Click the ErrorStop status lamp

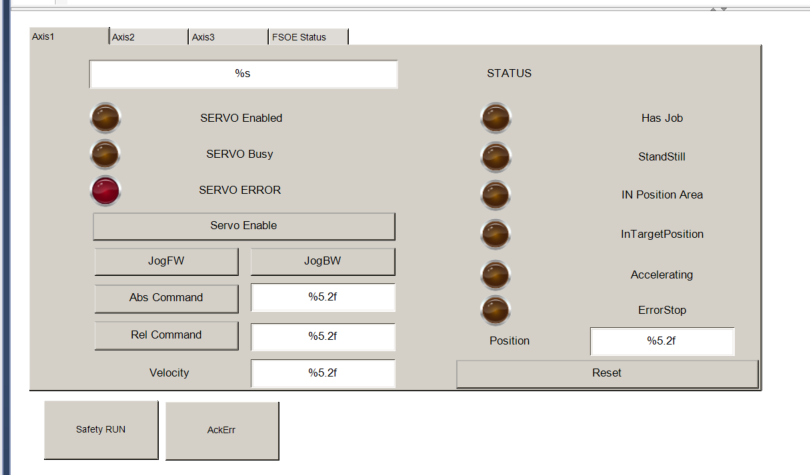tap(495, 310)
